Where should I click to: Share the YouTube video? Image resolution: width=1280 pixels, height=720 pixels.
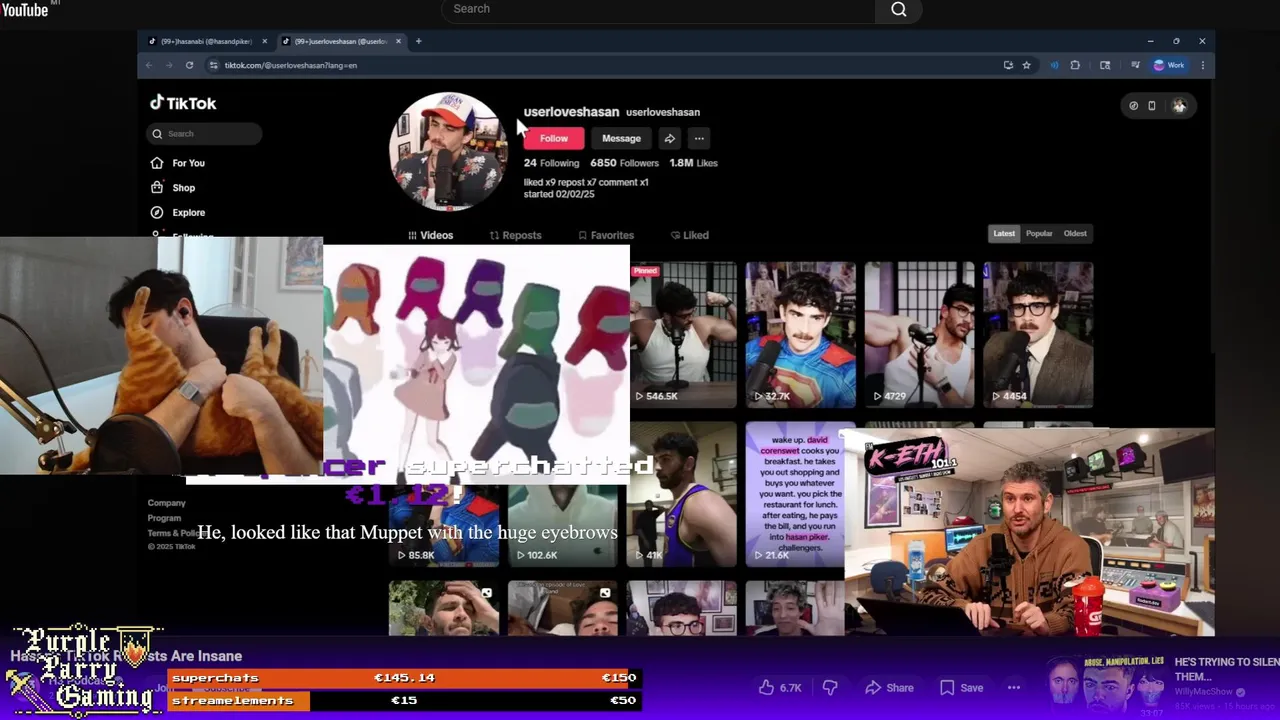889,688
